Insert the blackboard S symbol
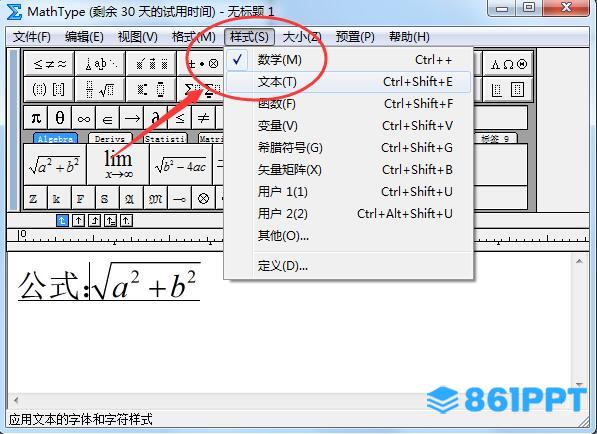The height and width of the screenshot is (434, 597). pos(107,198)
